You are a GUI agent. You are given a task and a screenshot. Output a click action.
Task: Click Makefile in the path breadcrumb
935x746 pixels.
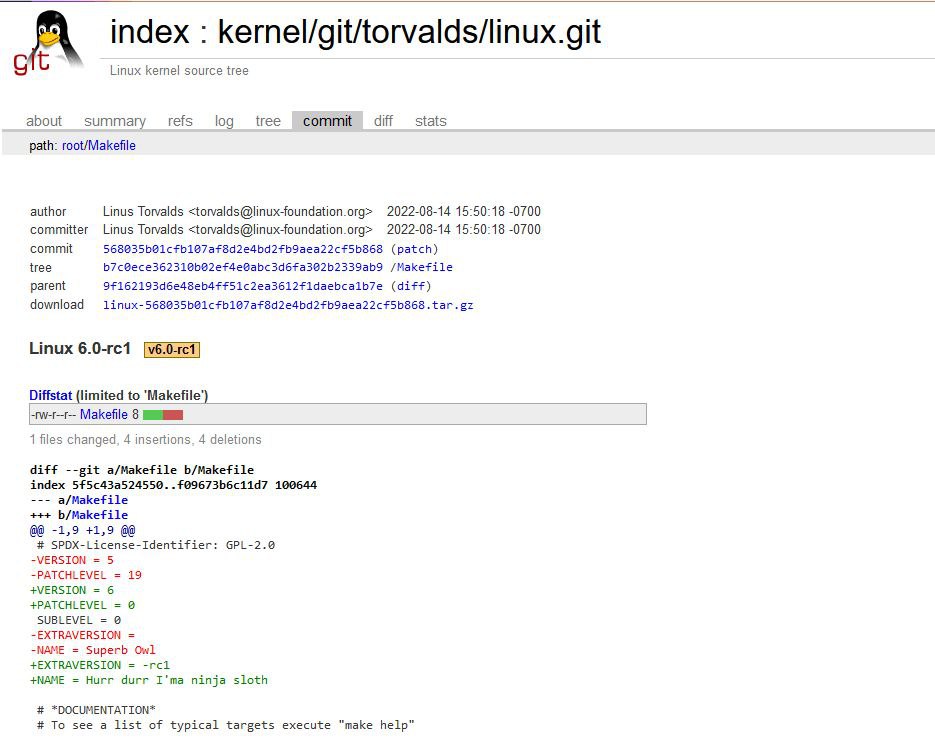click(112, 146)
